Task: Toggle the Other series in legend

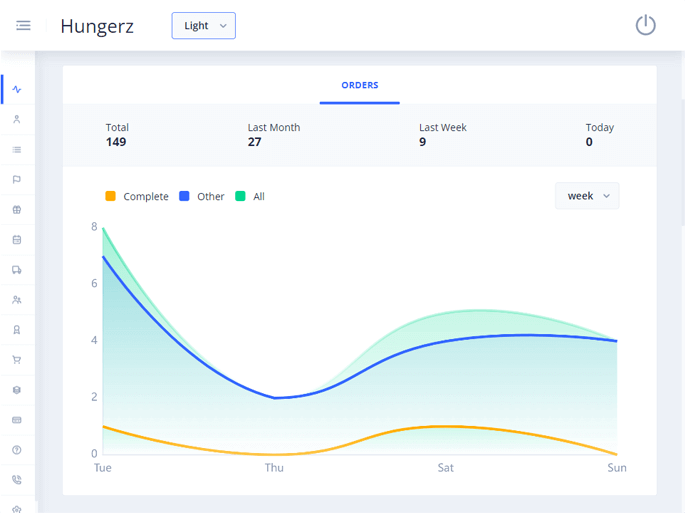Action: [210, 197]
